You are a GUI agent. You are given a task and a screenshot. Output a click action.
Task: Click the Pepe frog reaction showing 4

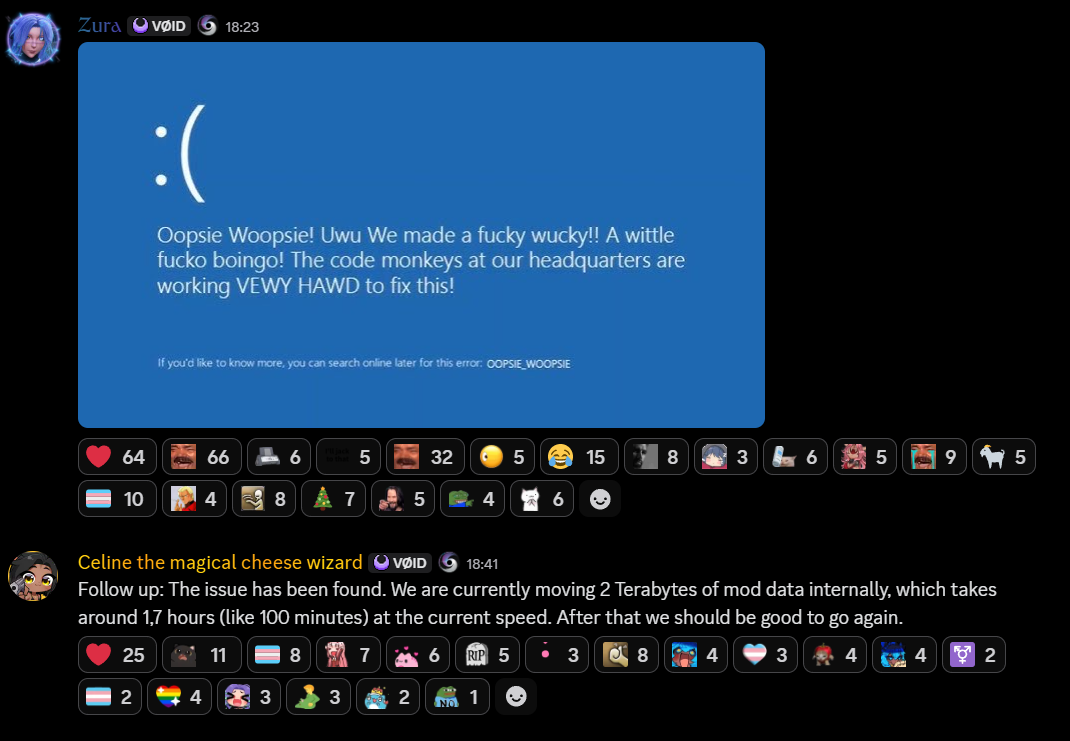click(473, 499)
